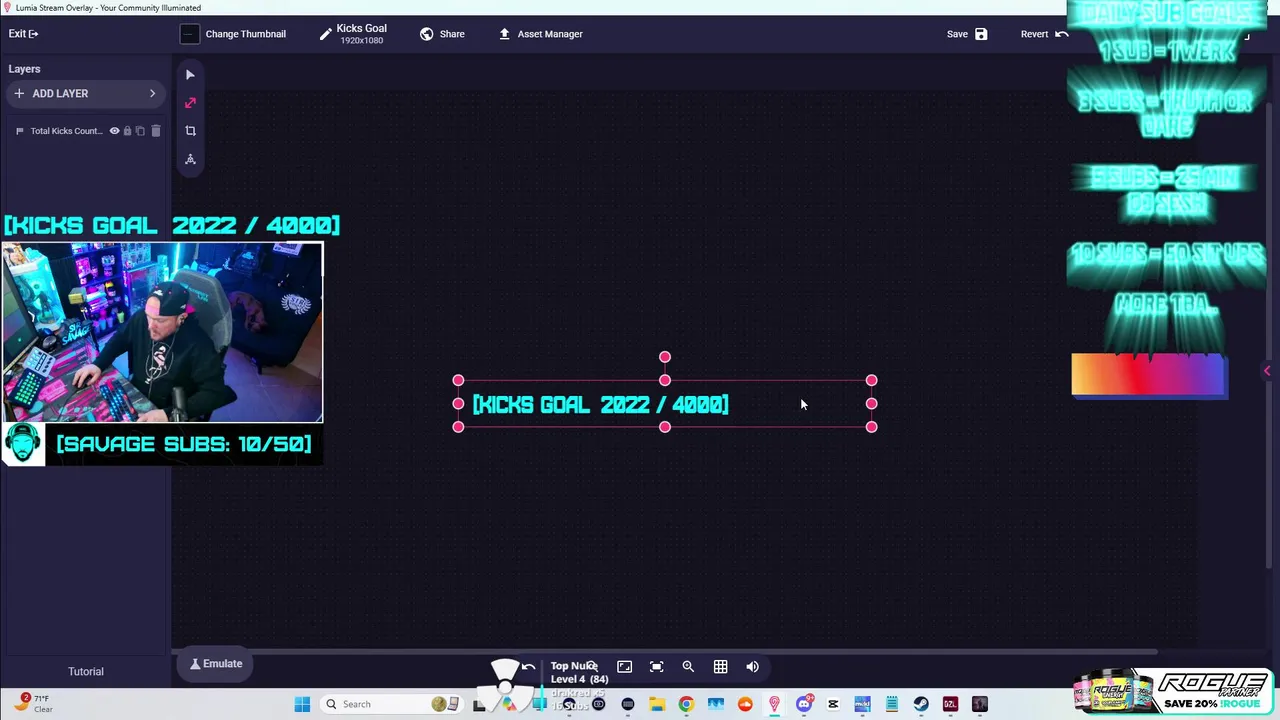Open CapCut from taskbar

point(833,704)
